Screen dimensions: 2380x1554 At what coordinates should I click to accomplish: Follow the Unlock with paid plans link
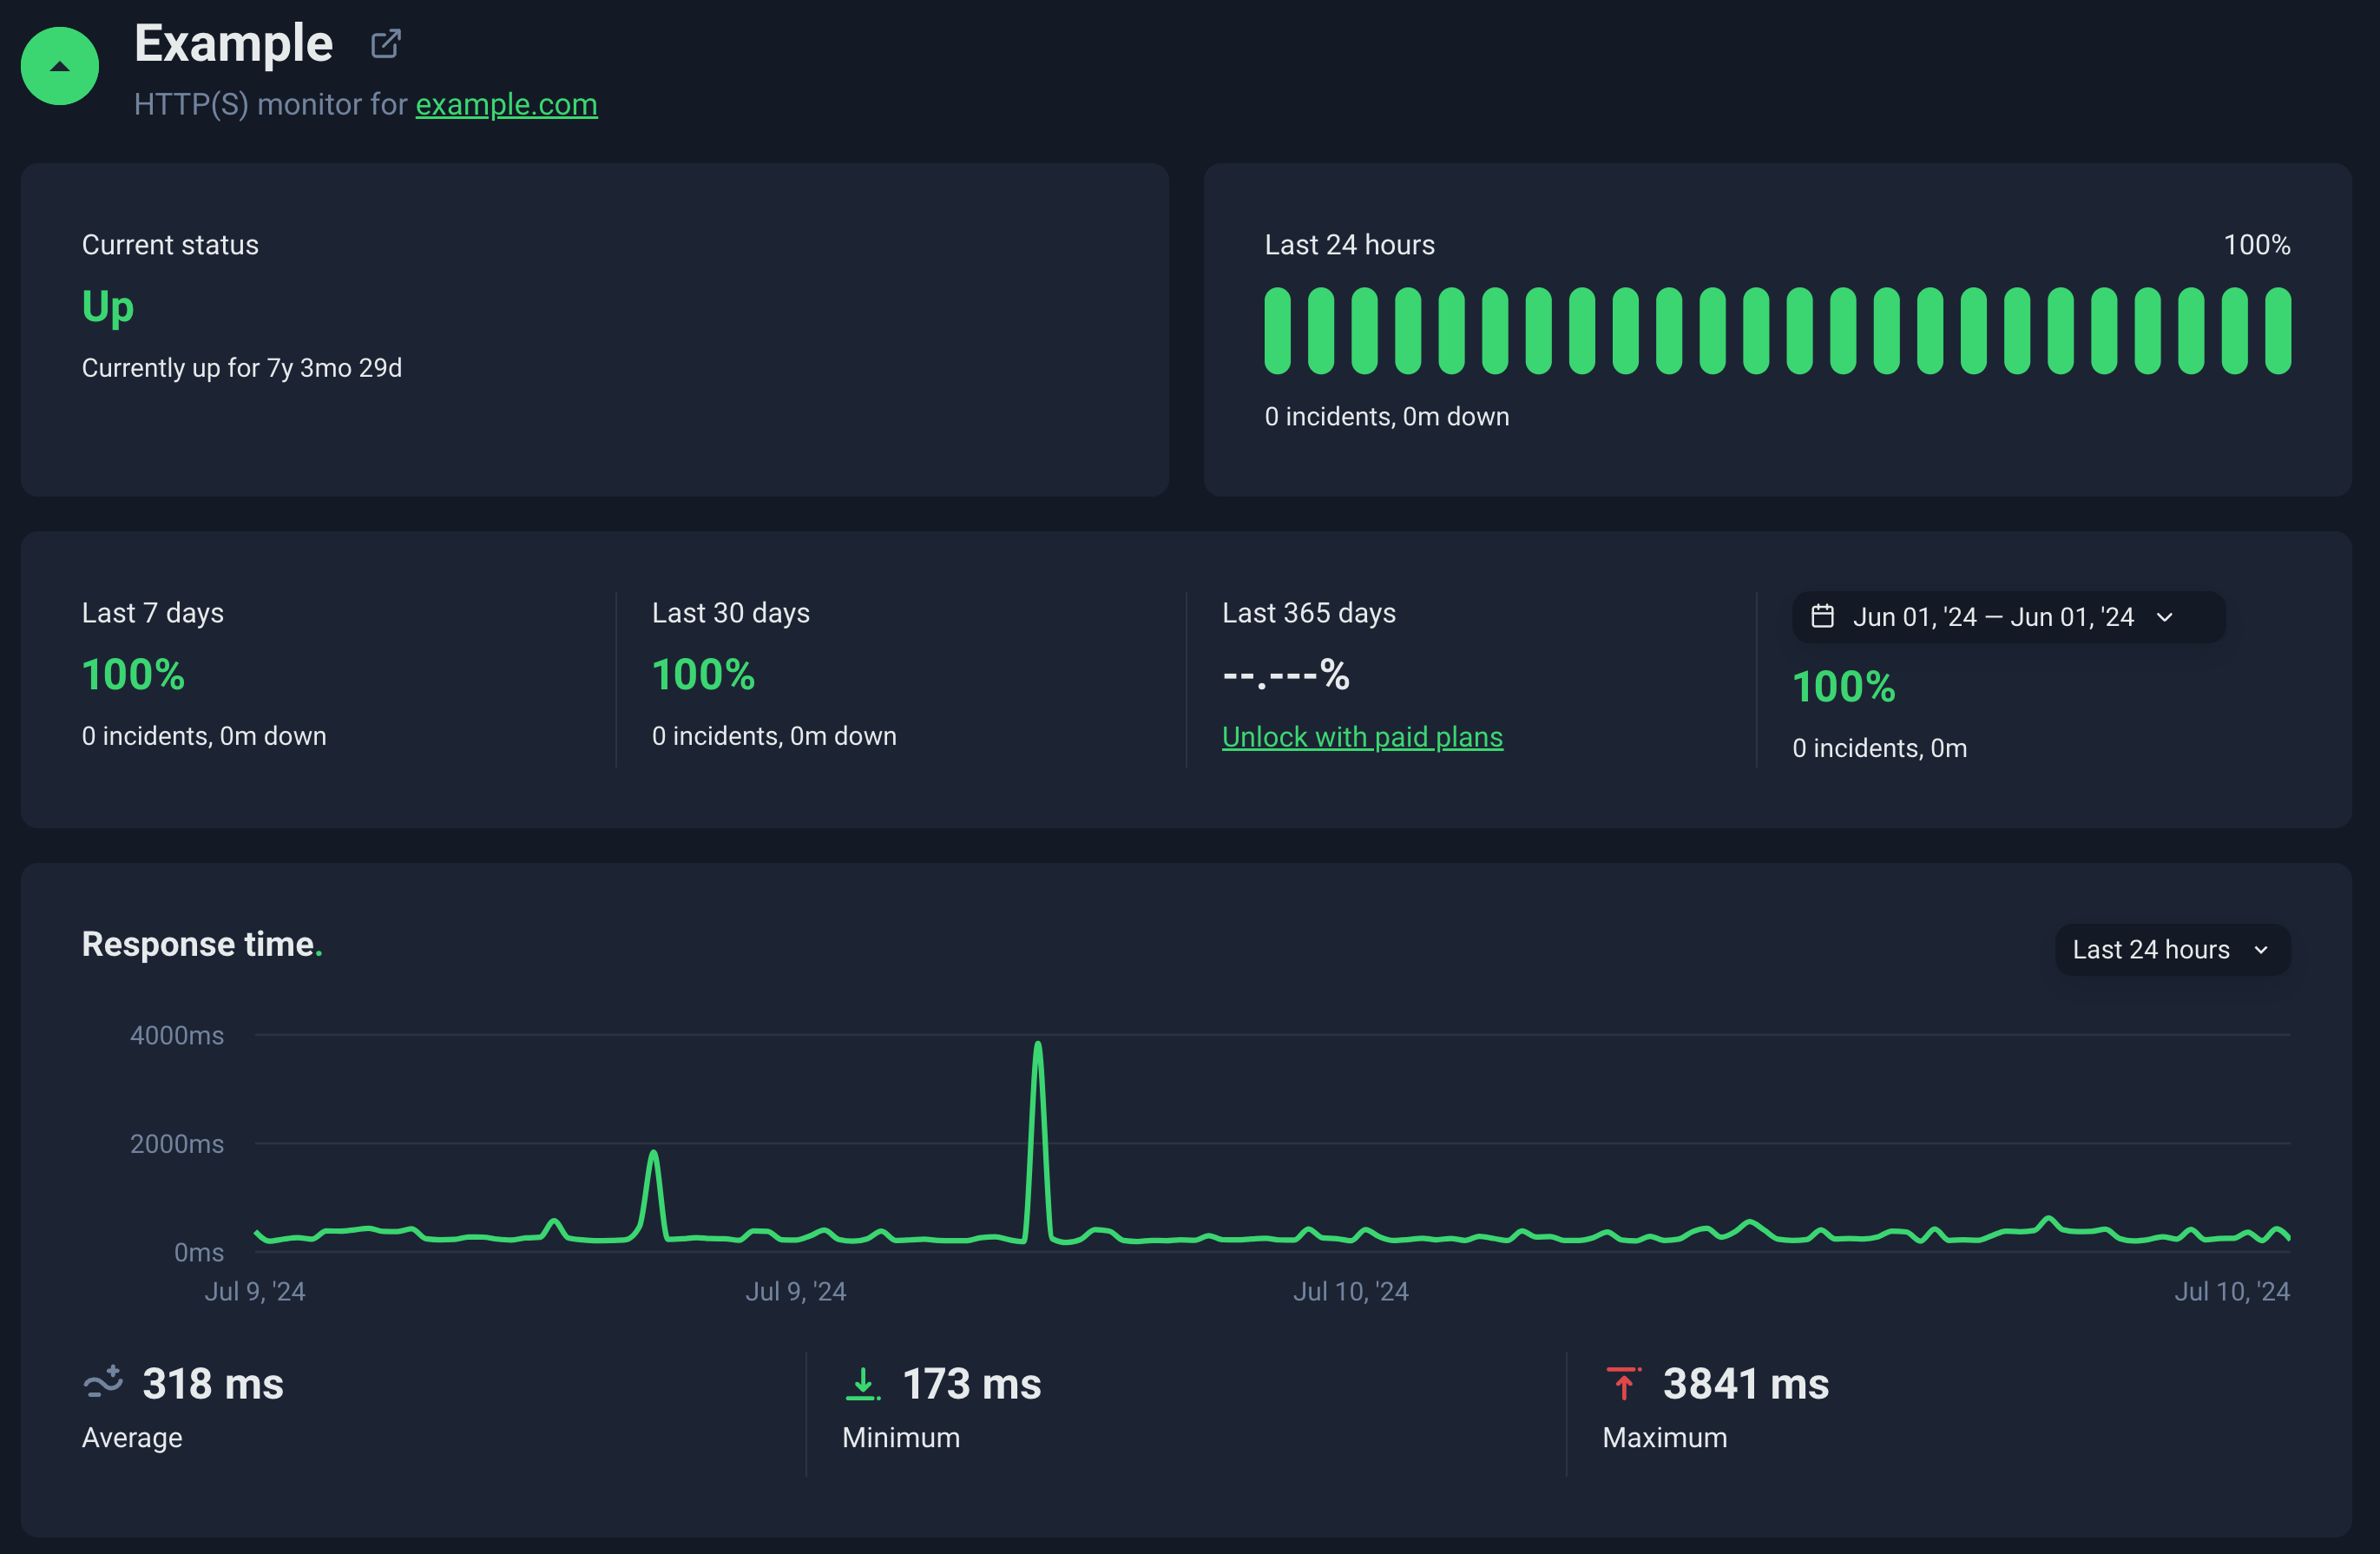point(1362,737)
